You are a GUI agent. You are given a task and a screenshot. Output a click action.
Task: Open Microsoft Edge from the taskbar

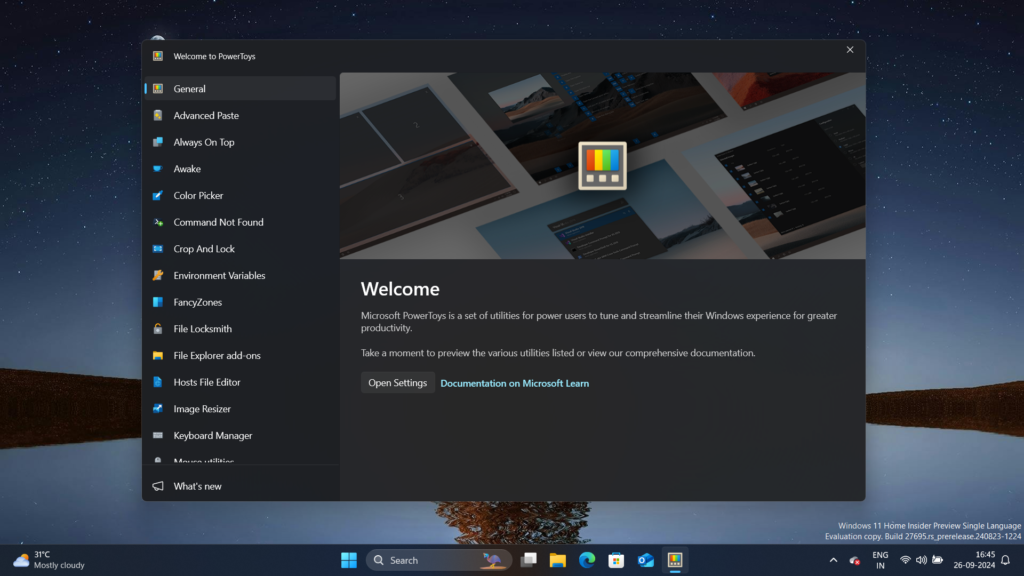tap(587, 560)
